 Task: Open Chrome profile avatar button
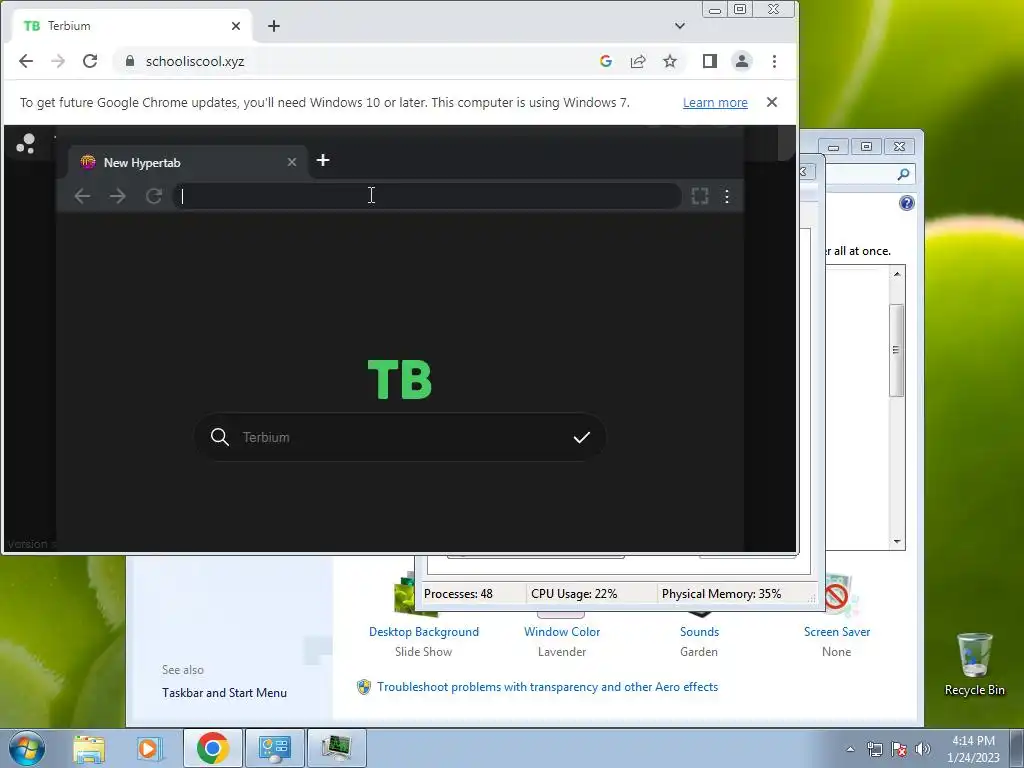[742, 61]
